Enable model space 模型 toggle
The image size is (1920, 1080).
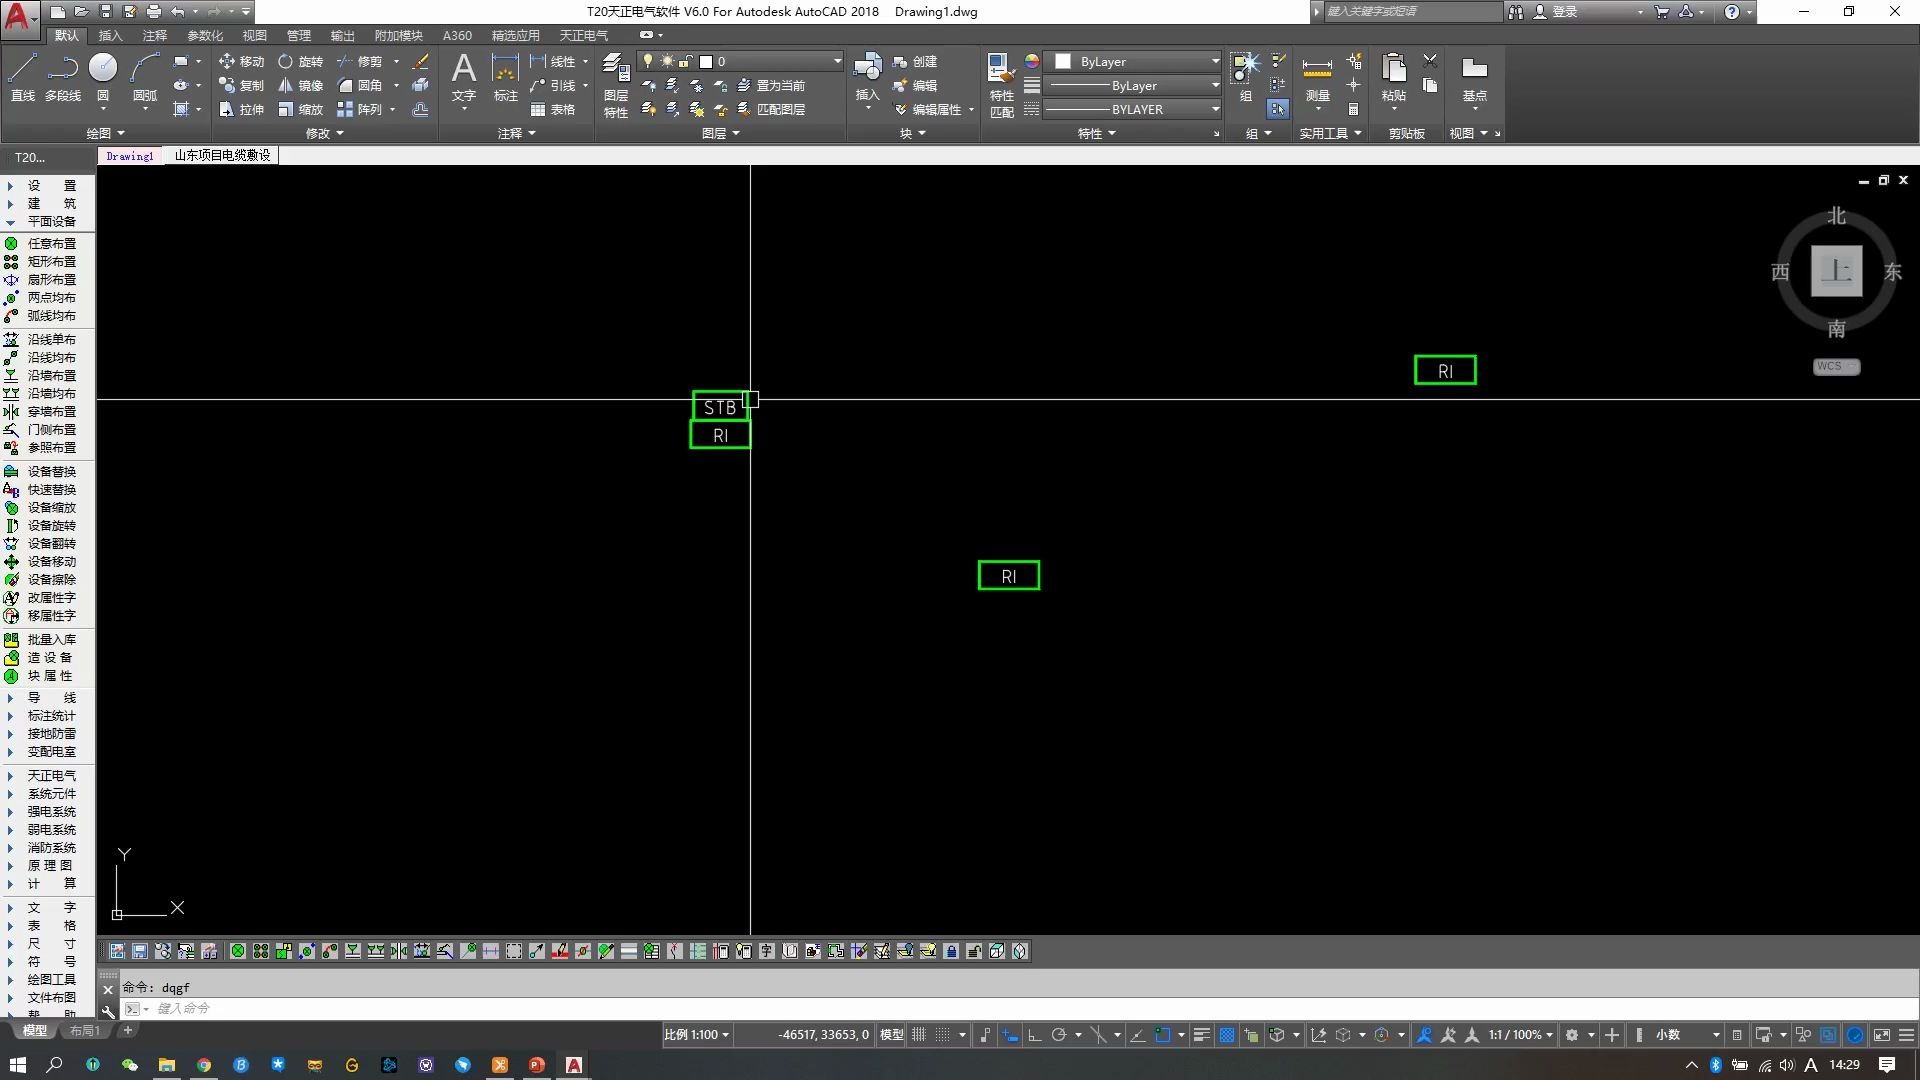[890, 1034]
